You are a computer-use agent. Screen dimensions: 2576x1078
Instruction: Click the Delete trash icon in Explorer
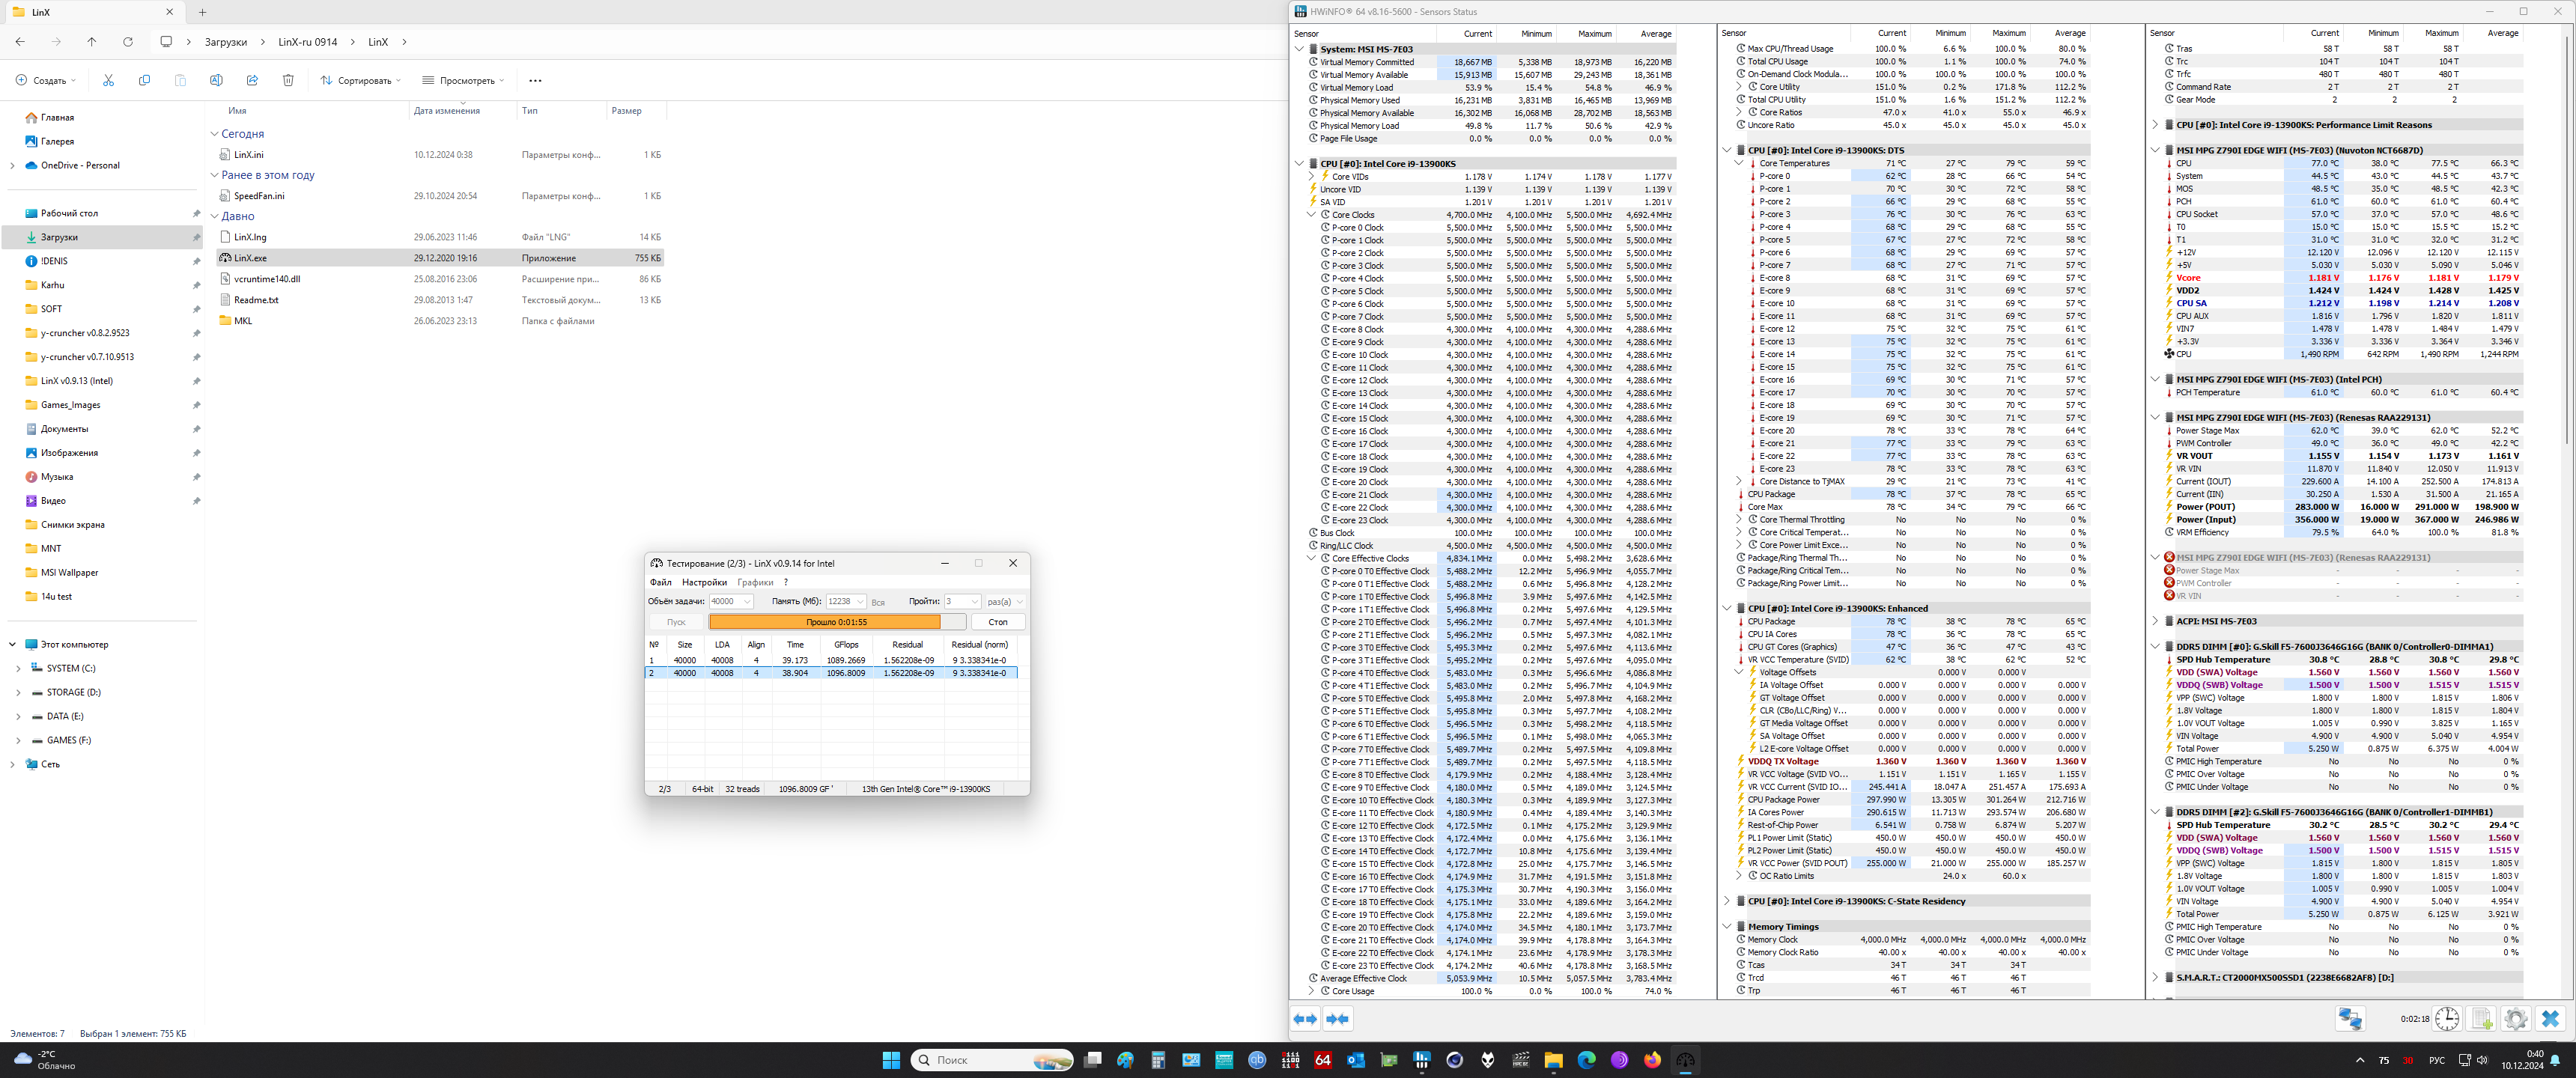pos(288,80)
